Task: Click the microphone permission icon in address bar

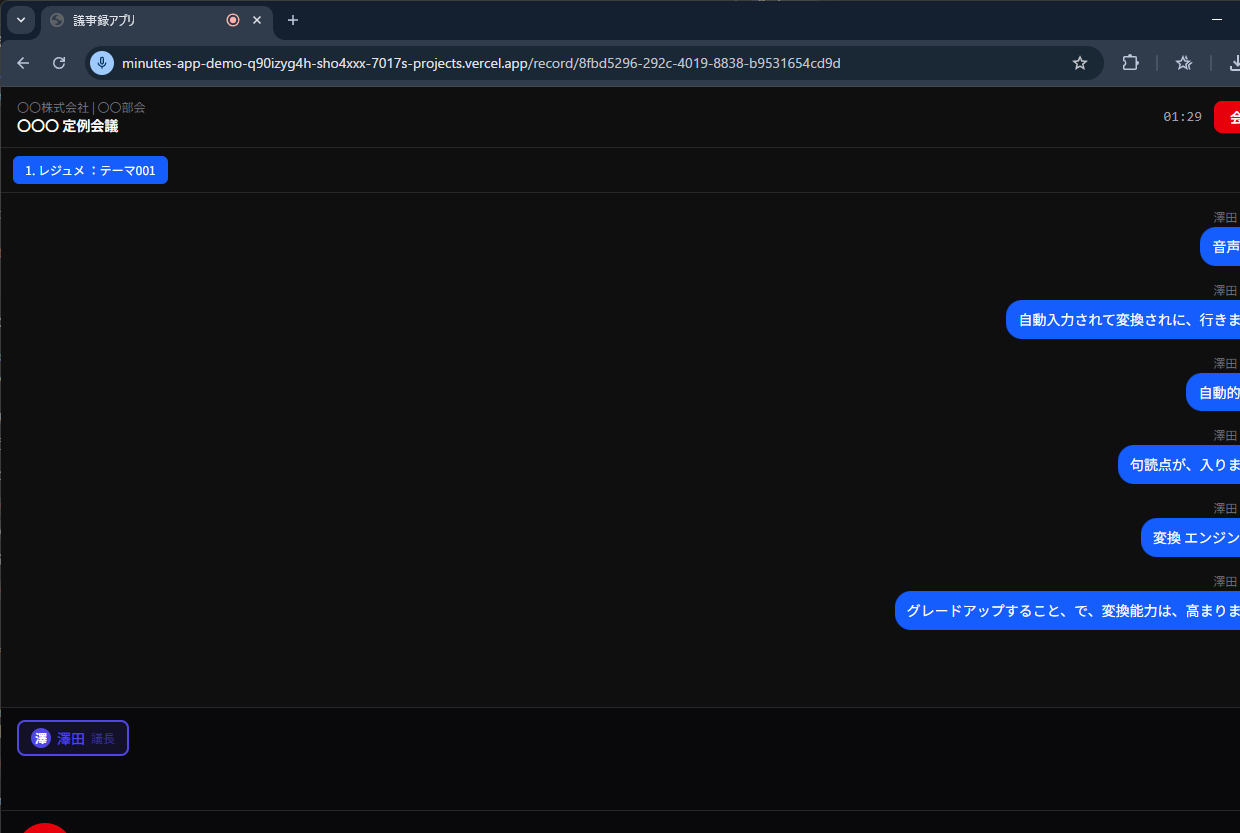Action: 102,63
